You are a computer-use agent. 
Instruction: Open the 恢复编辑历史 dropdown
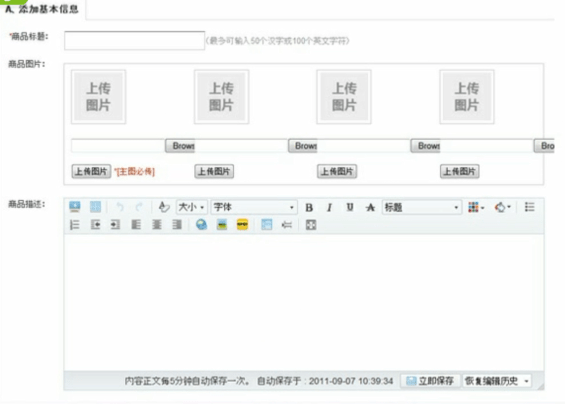click(x=497, y=381)
